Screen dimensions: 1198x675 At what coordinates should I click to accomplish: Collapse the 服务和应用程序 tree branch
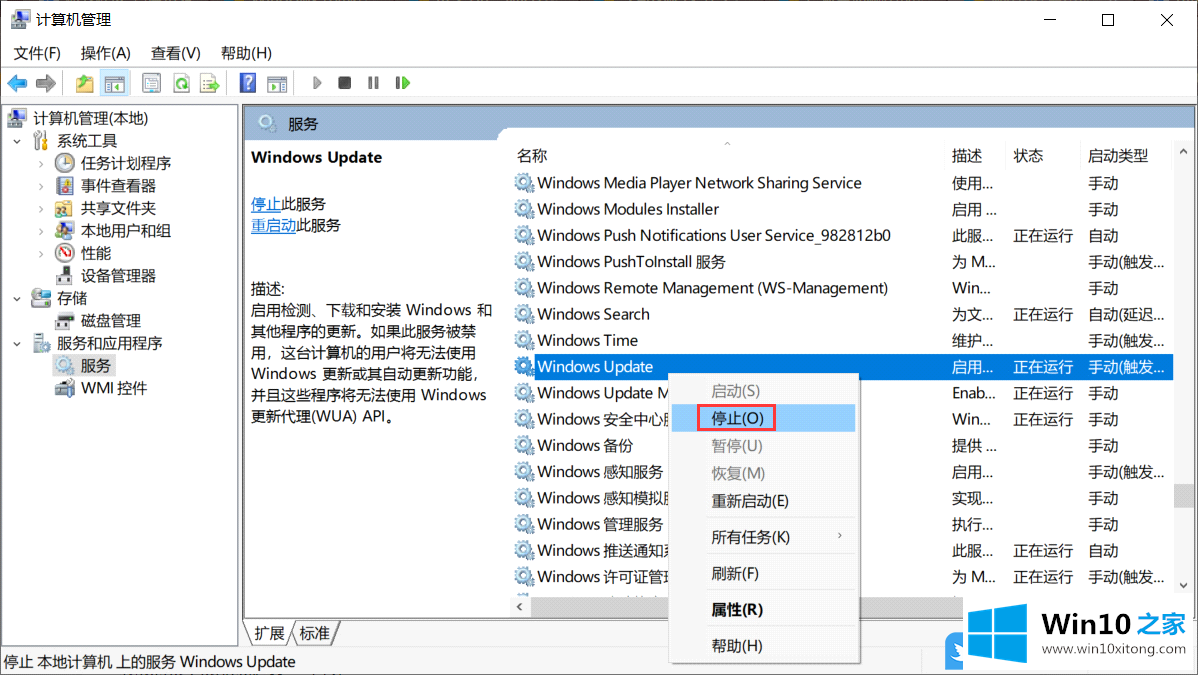coord(17,344)
